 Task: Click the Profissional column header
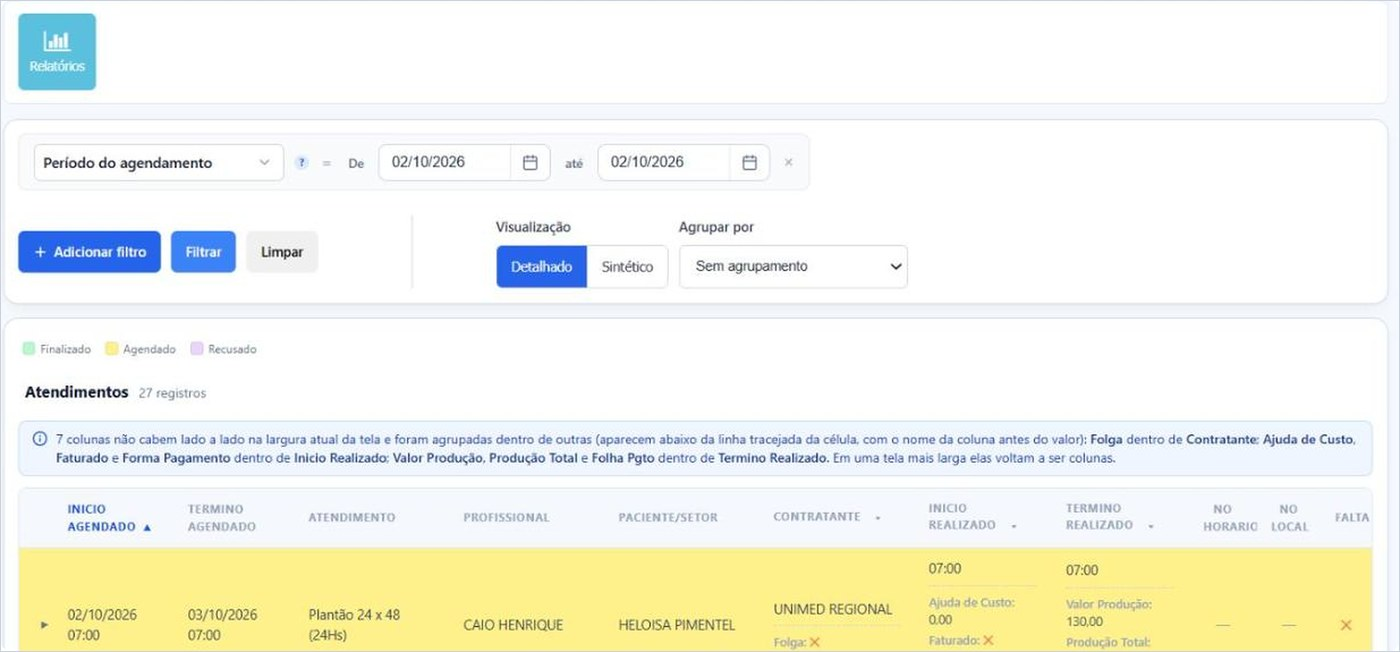point(506,518)
